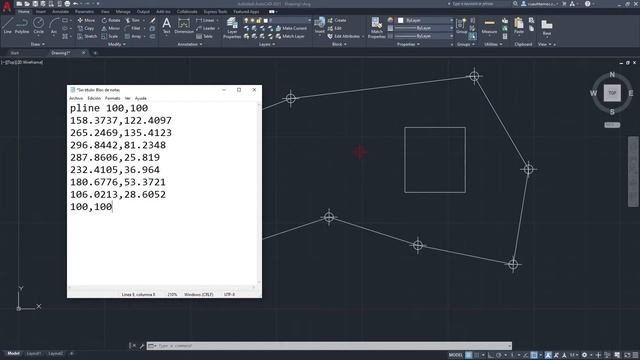Open the Annotate ribbon tab

pyautogui.click(x=60, y=11)
